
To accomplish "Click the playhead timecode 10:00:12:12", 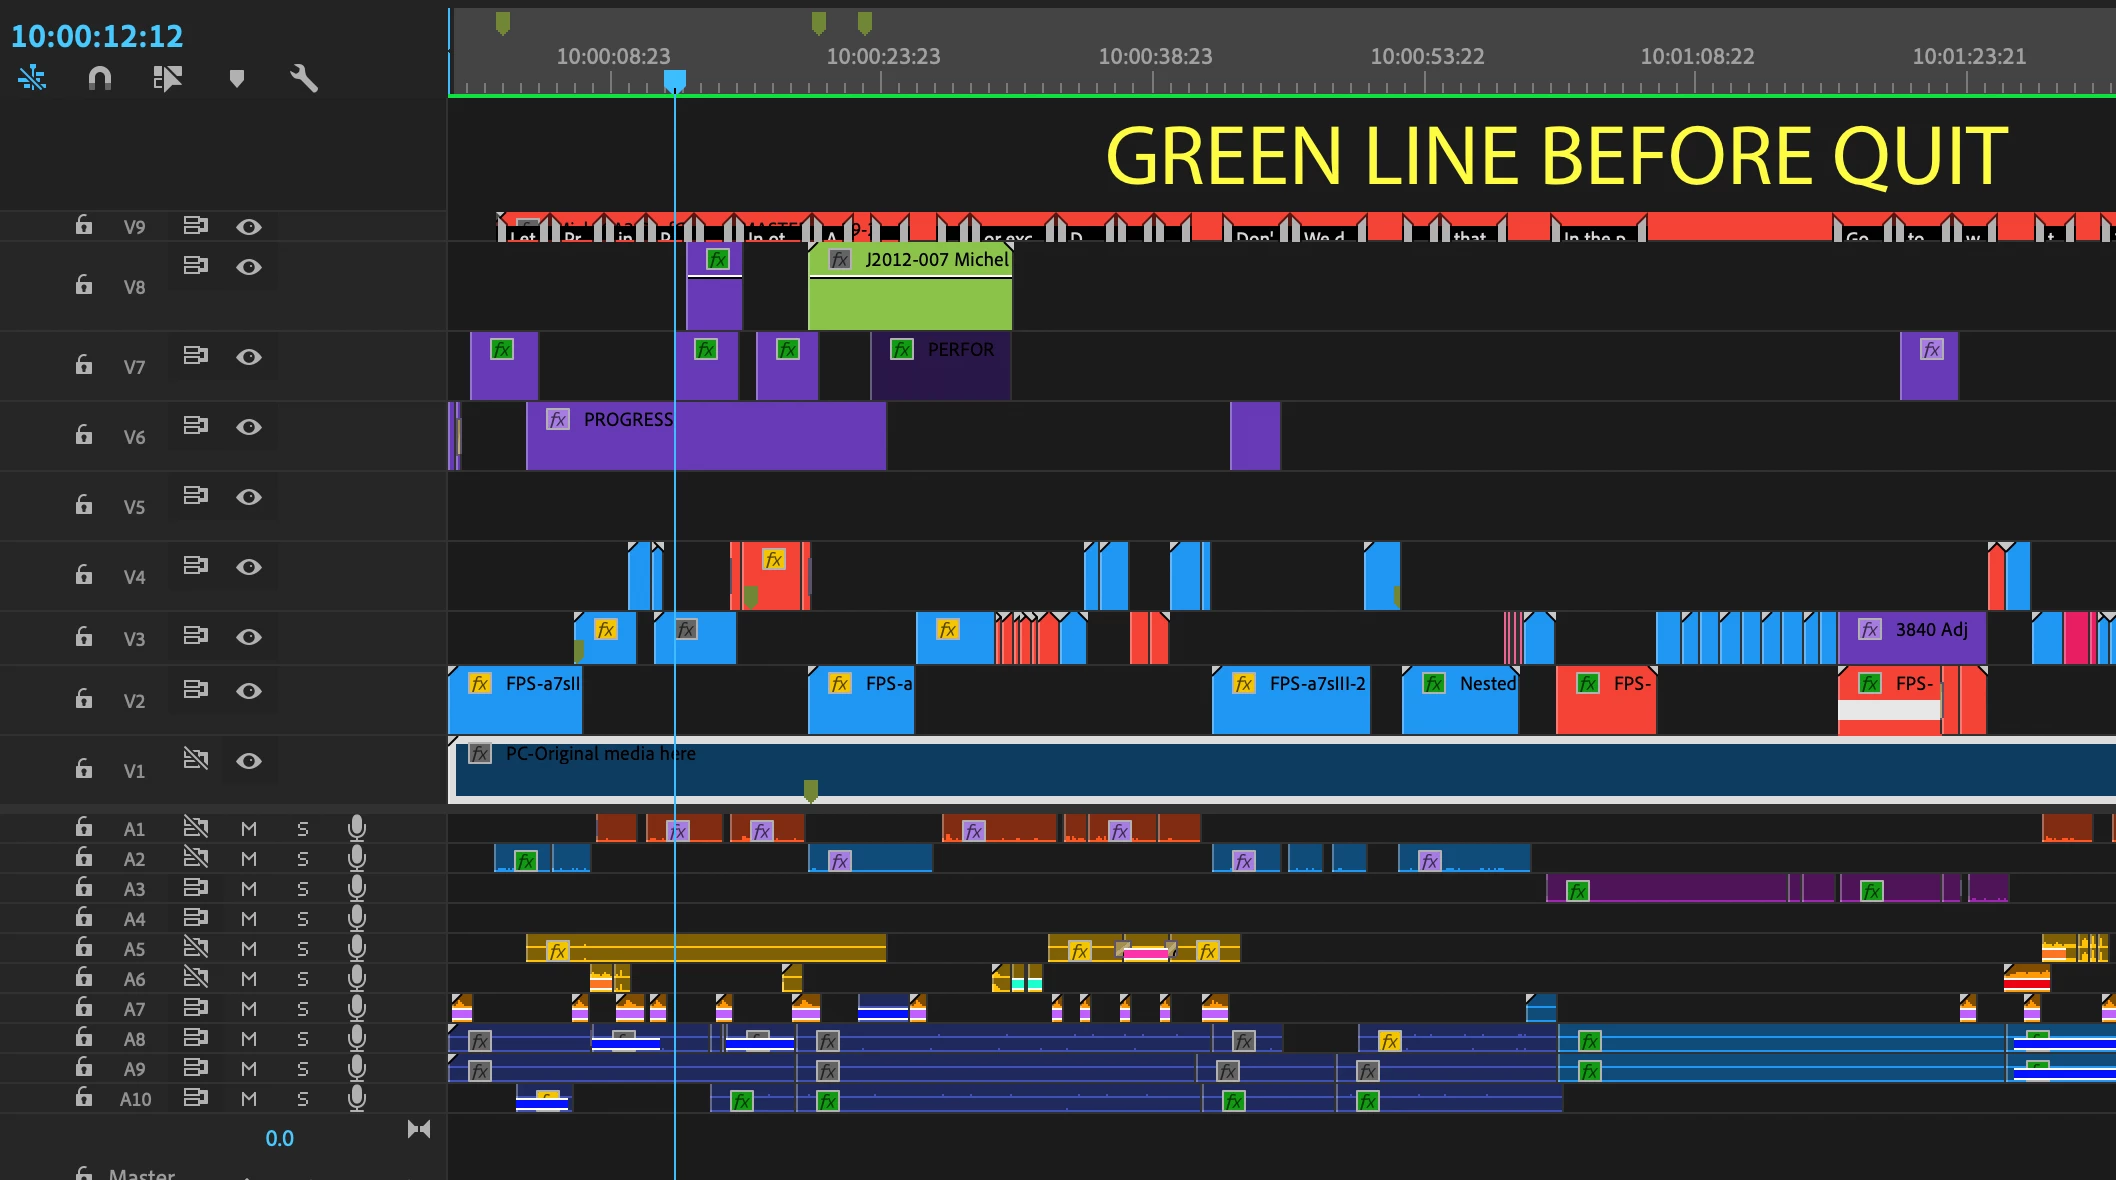I will [97, 37].
